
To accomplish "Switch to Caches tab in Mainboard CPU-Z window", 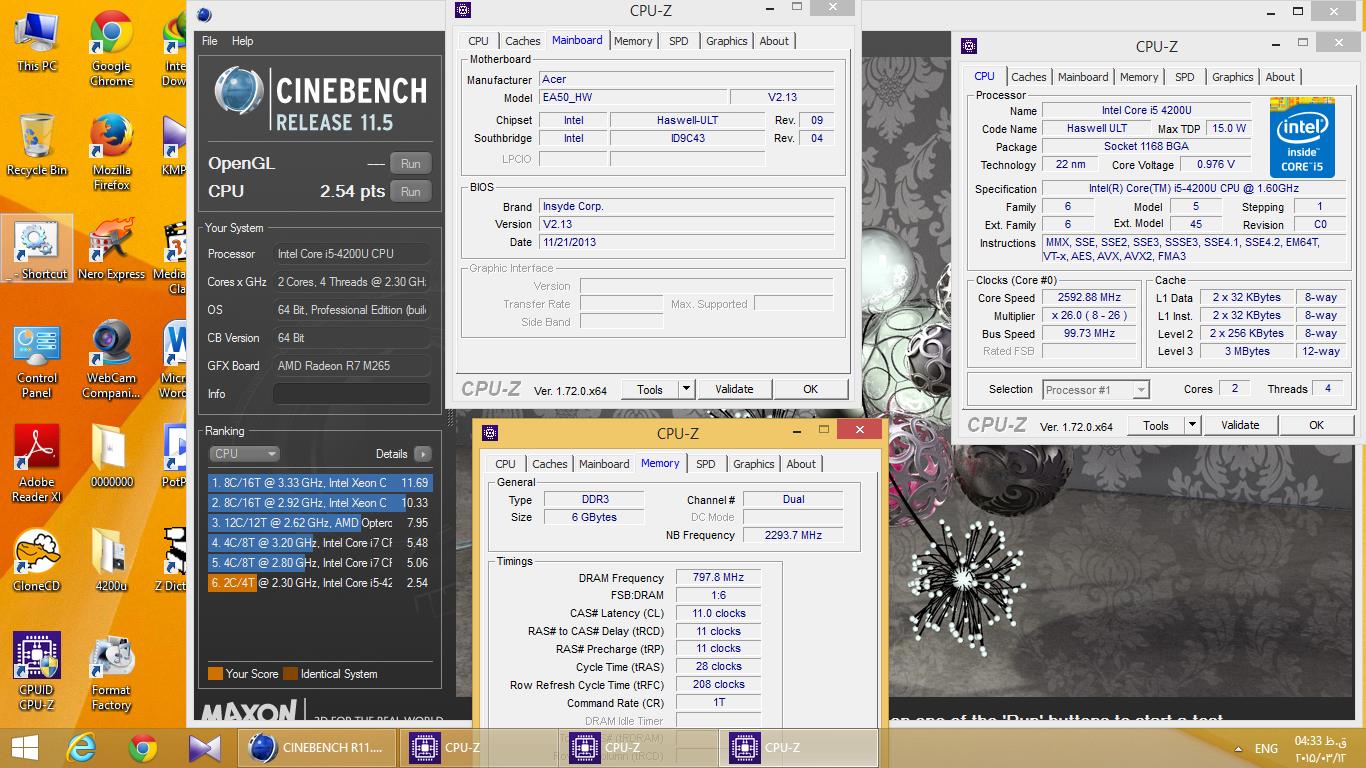I will tap(522, 41).
